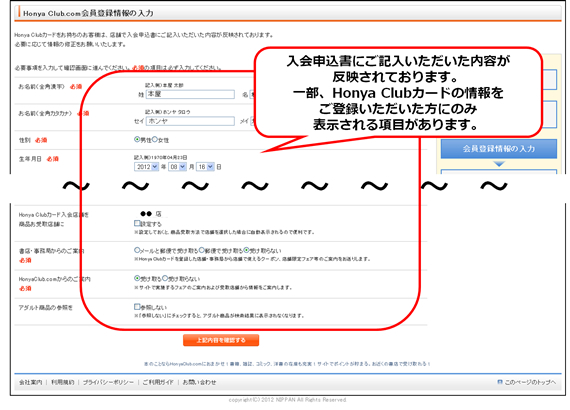Viewport: 570px width, 410px height.
Task: Click the セイ katakana field containing ホンヤ
Action: tap(190, 121)
